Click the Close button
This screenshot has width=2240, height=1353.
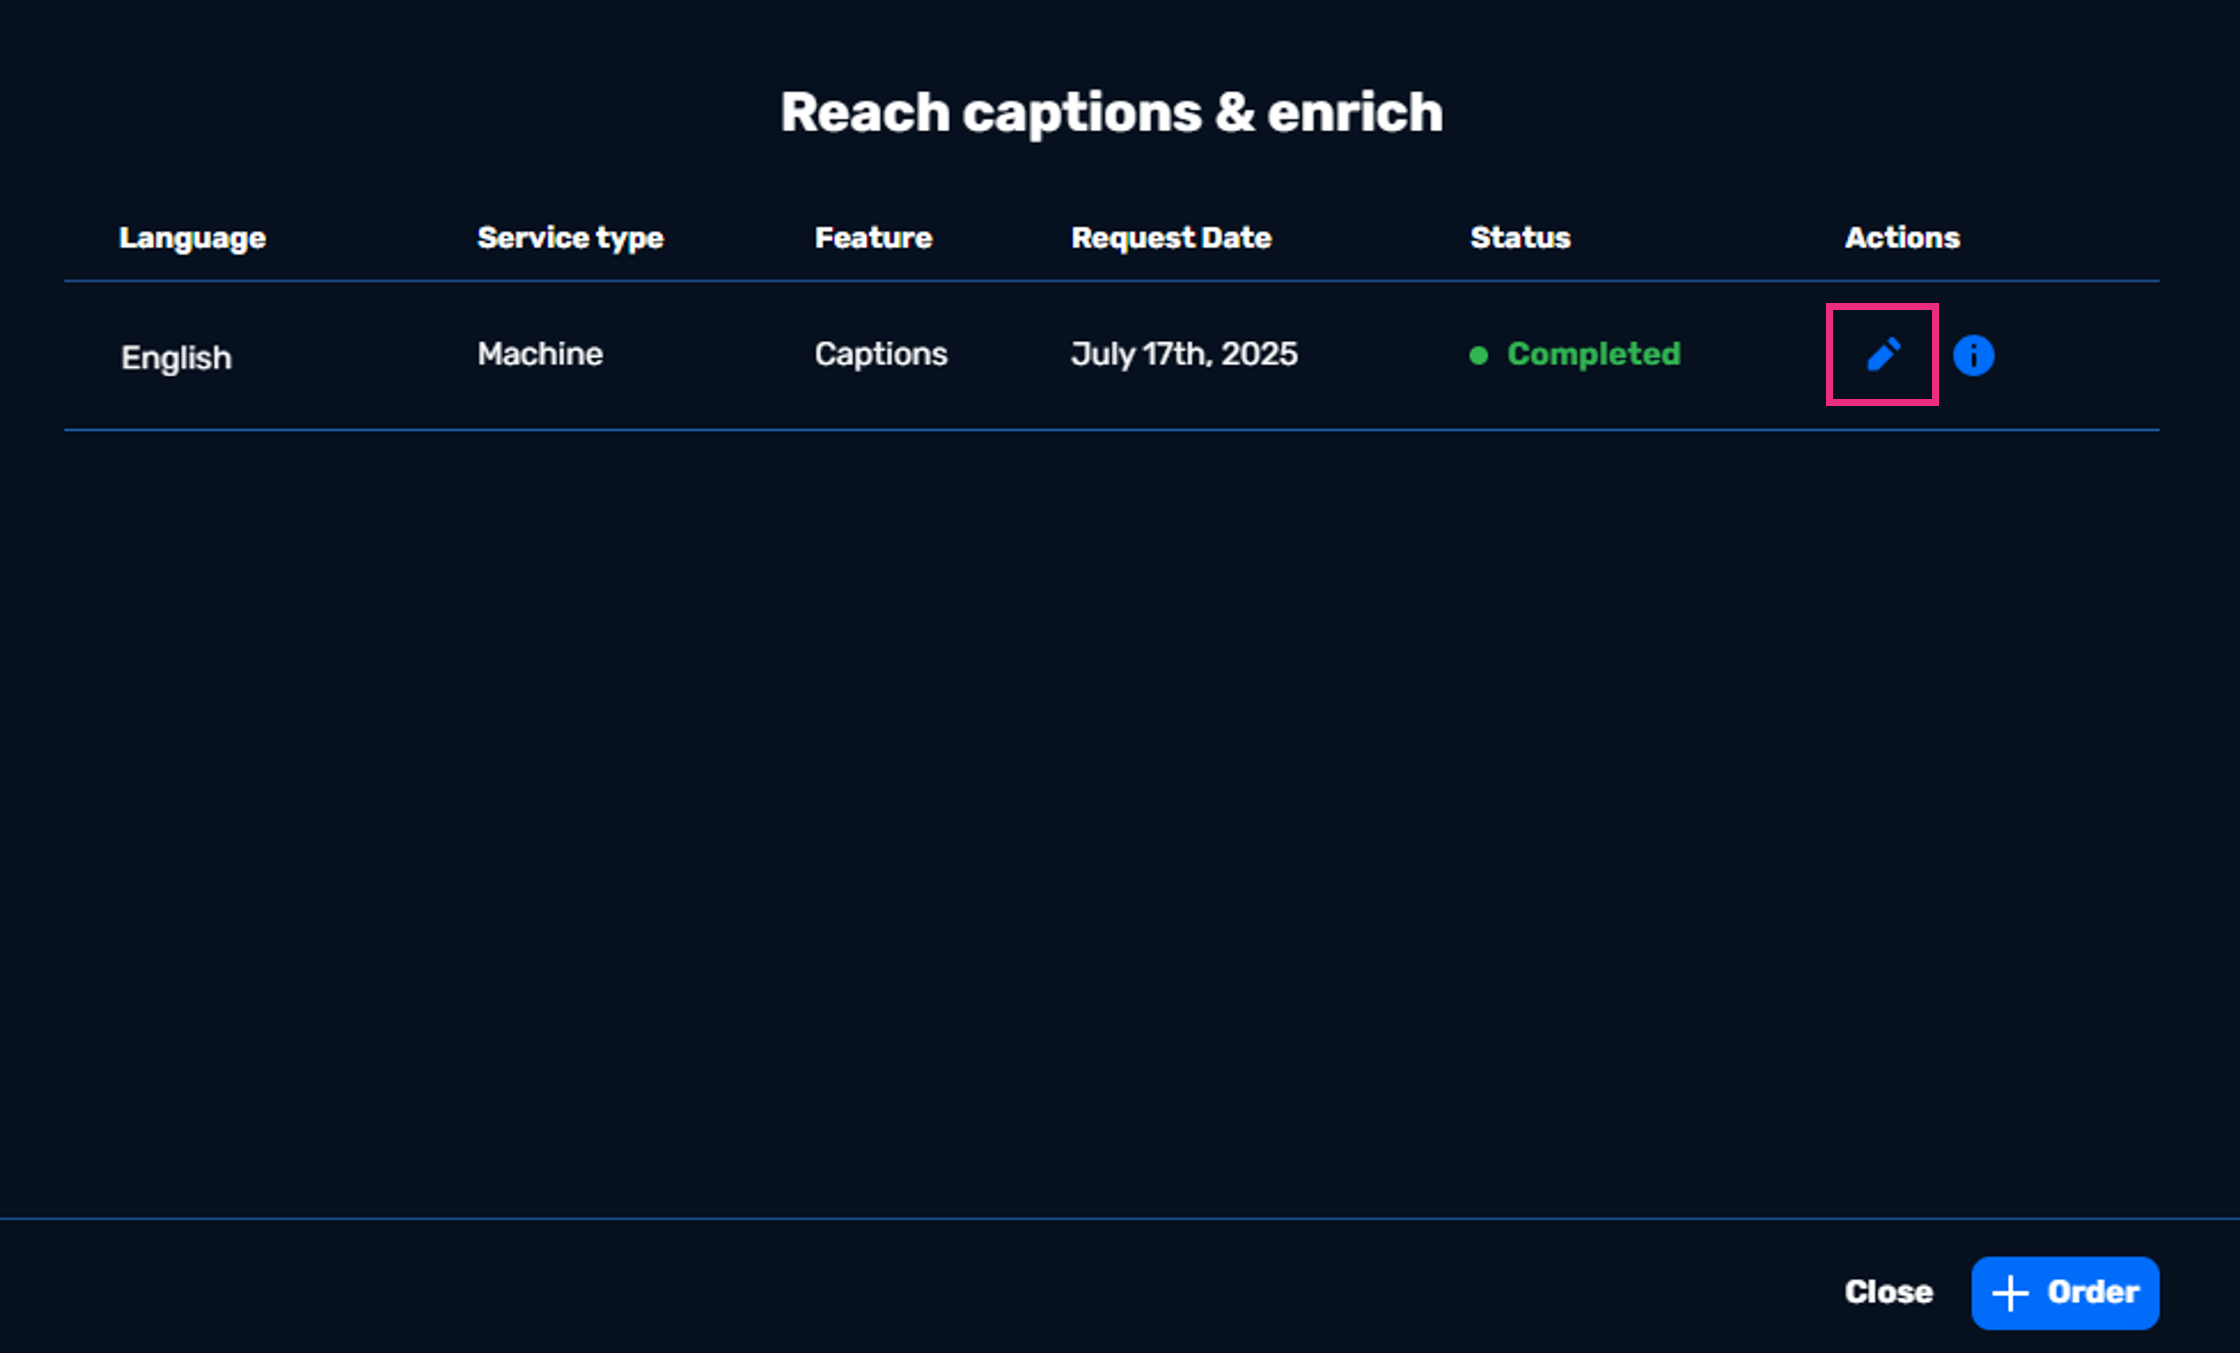(x=1888, y=1292)
